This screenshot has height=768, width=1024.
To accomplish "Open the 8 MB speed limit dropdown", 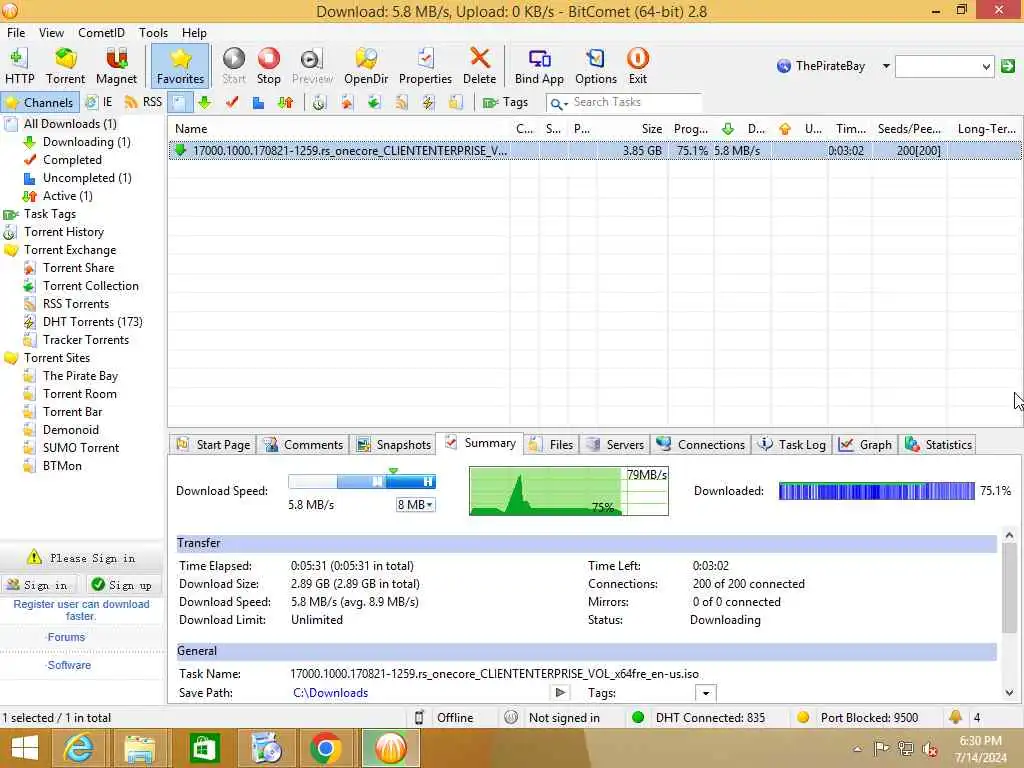I will 415,505.
